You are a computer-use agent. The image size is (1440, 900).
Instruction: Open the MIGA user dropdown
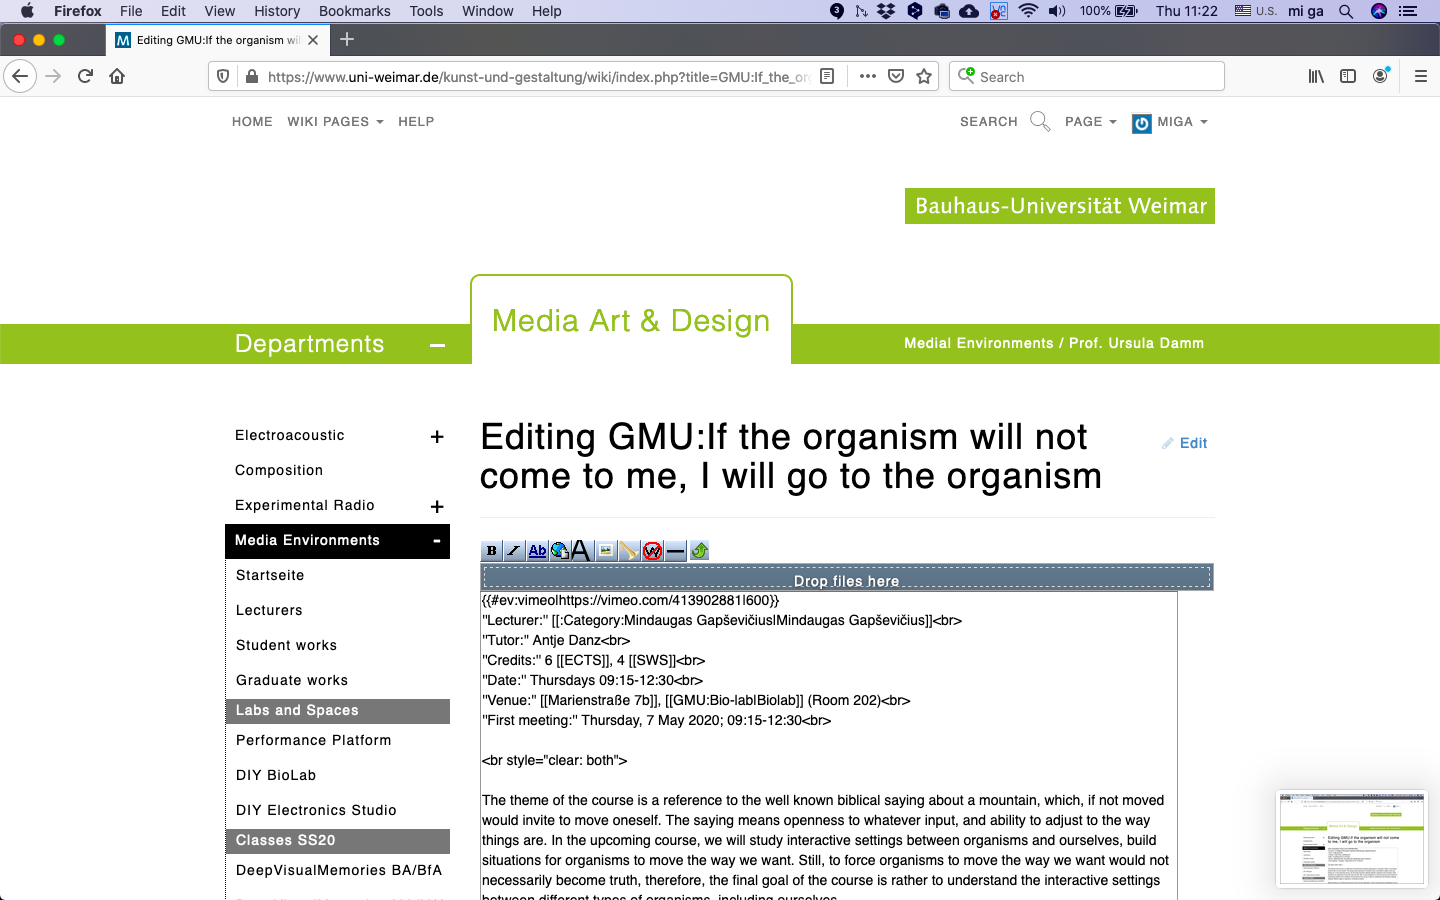coord(1170,122)
